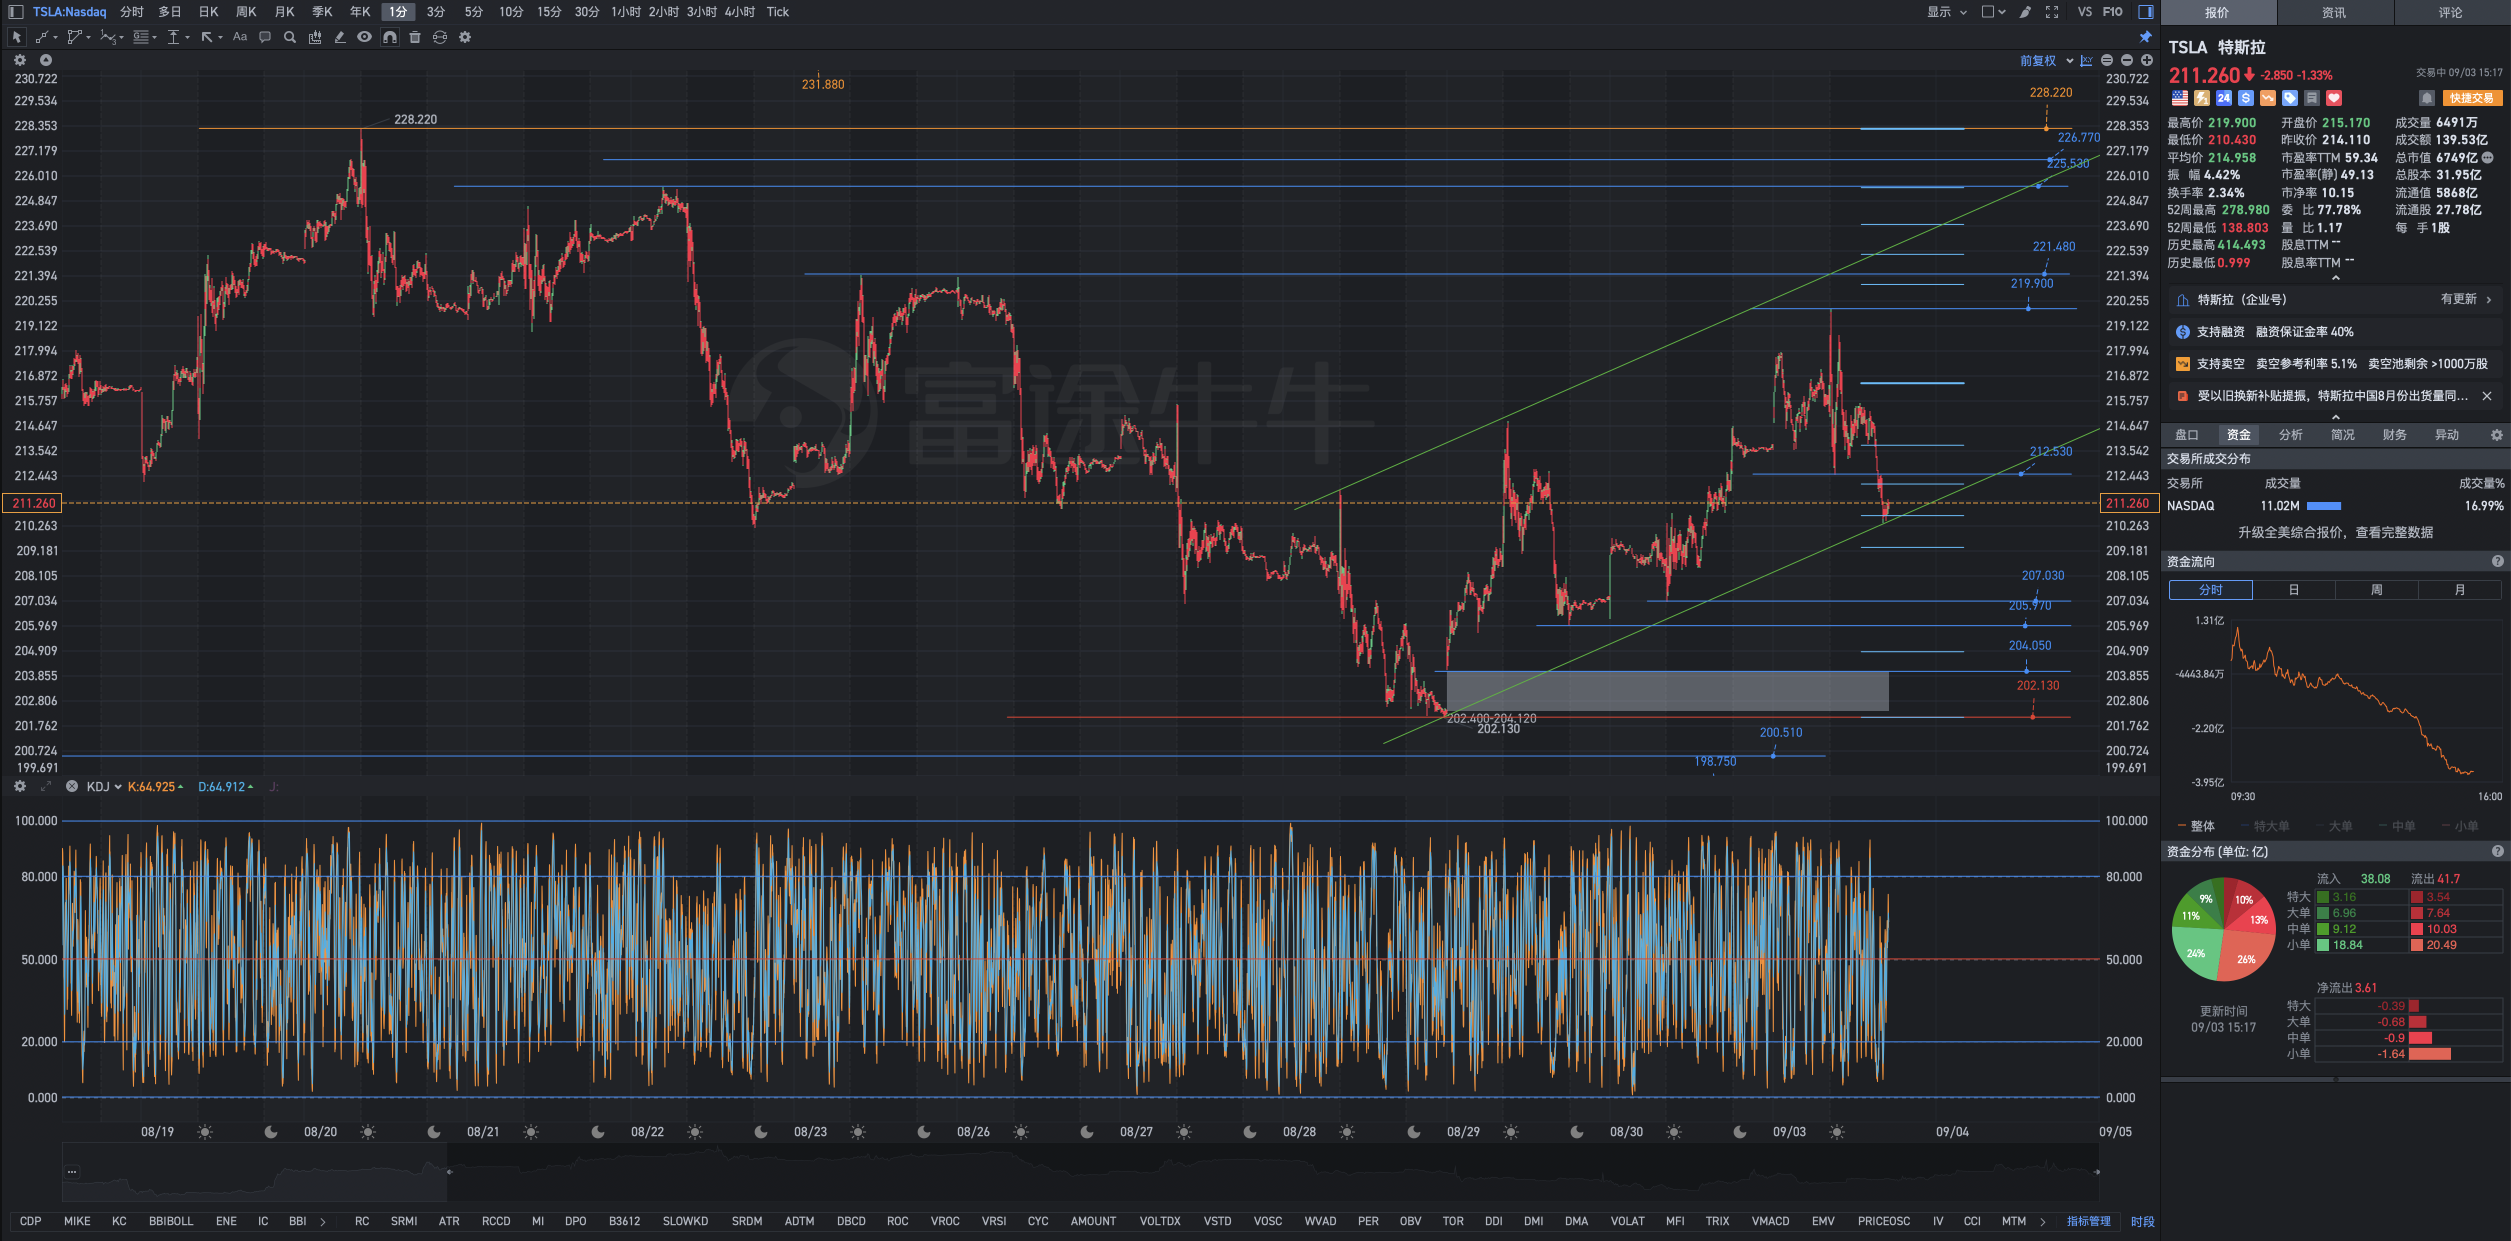2511x1241 pixels.
Task: Select the 分析 analysis sub-tab
Action: (2291, 435)
